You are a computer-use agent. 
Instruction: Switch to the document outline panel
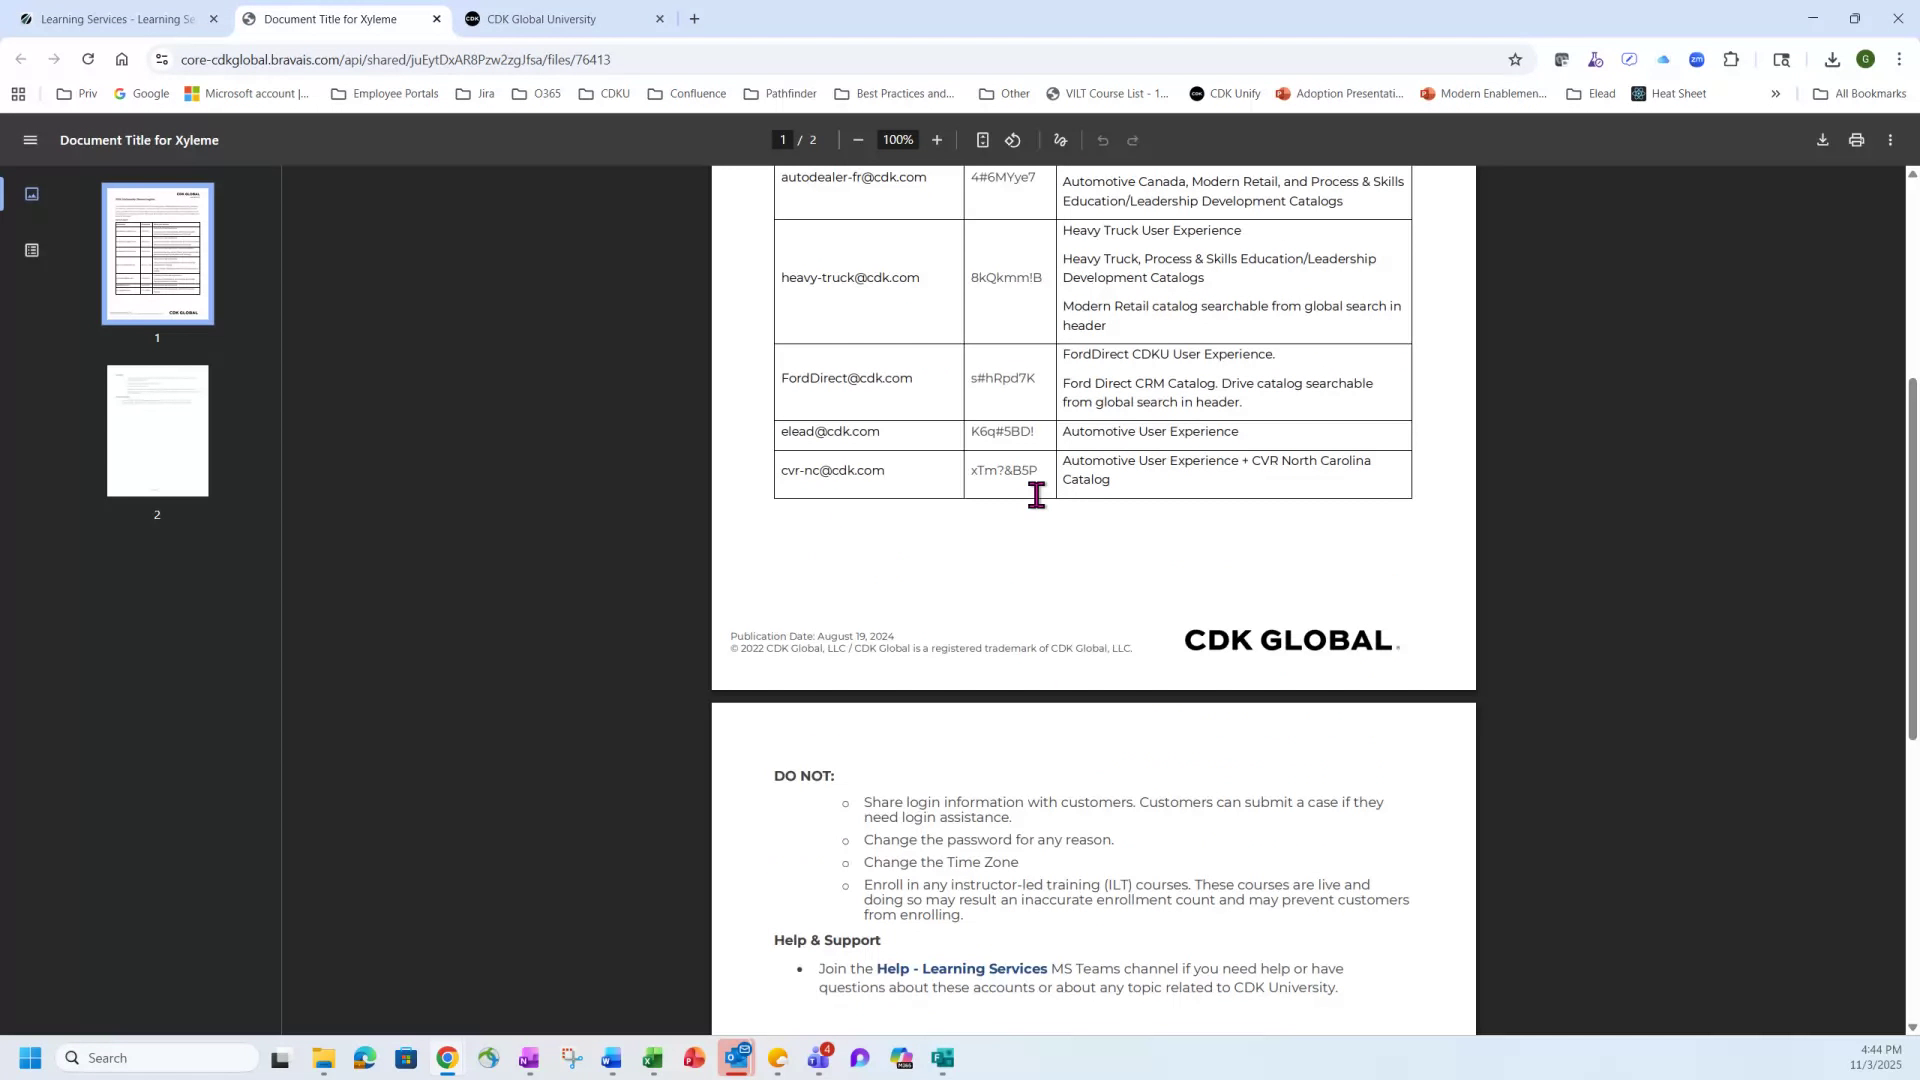33,250
